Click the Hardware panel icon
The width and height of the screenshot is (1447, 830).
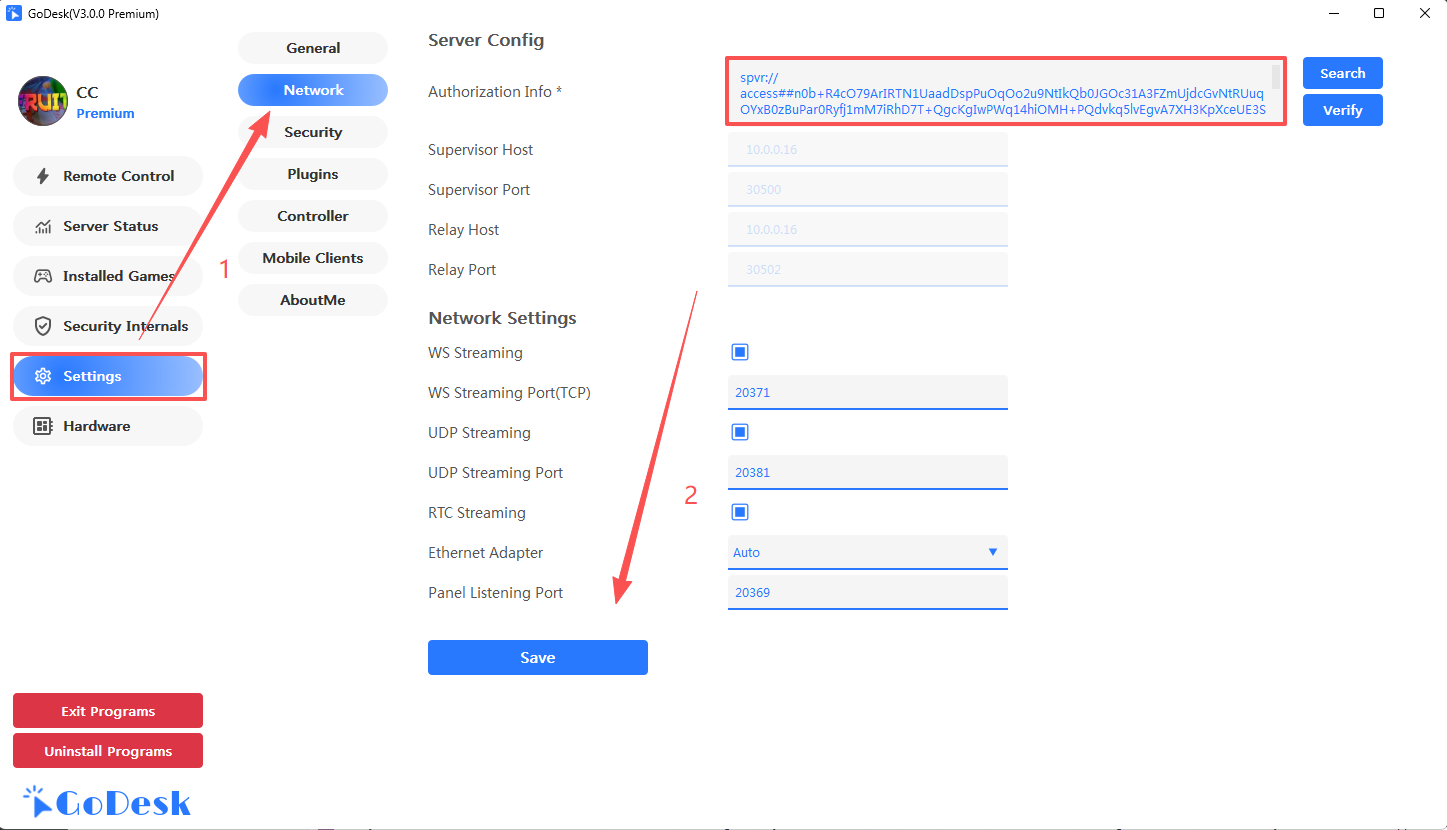(x=43, y=426)
